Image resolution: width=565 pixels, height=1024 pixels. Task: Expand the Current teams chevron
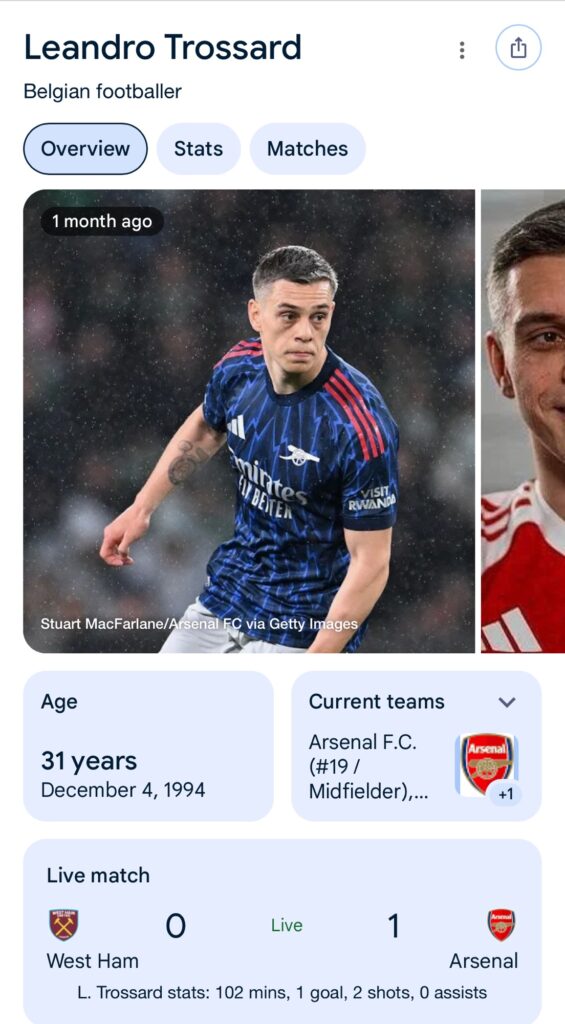point(507,702)
